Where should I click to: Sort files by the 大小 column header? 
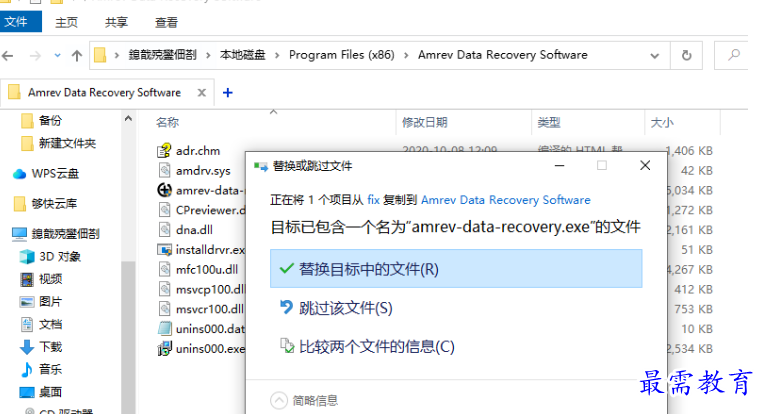click(662, 122)
